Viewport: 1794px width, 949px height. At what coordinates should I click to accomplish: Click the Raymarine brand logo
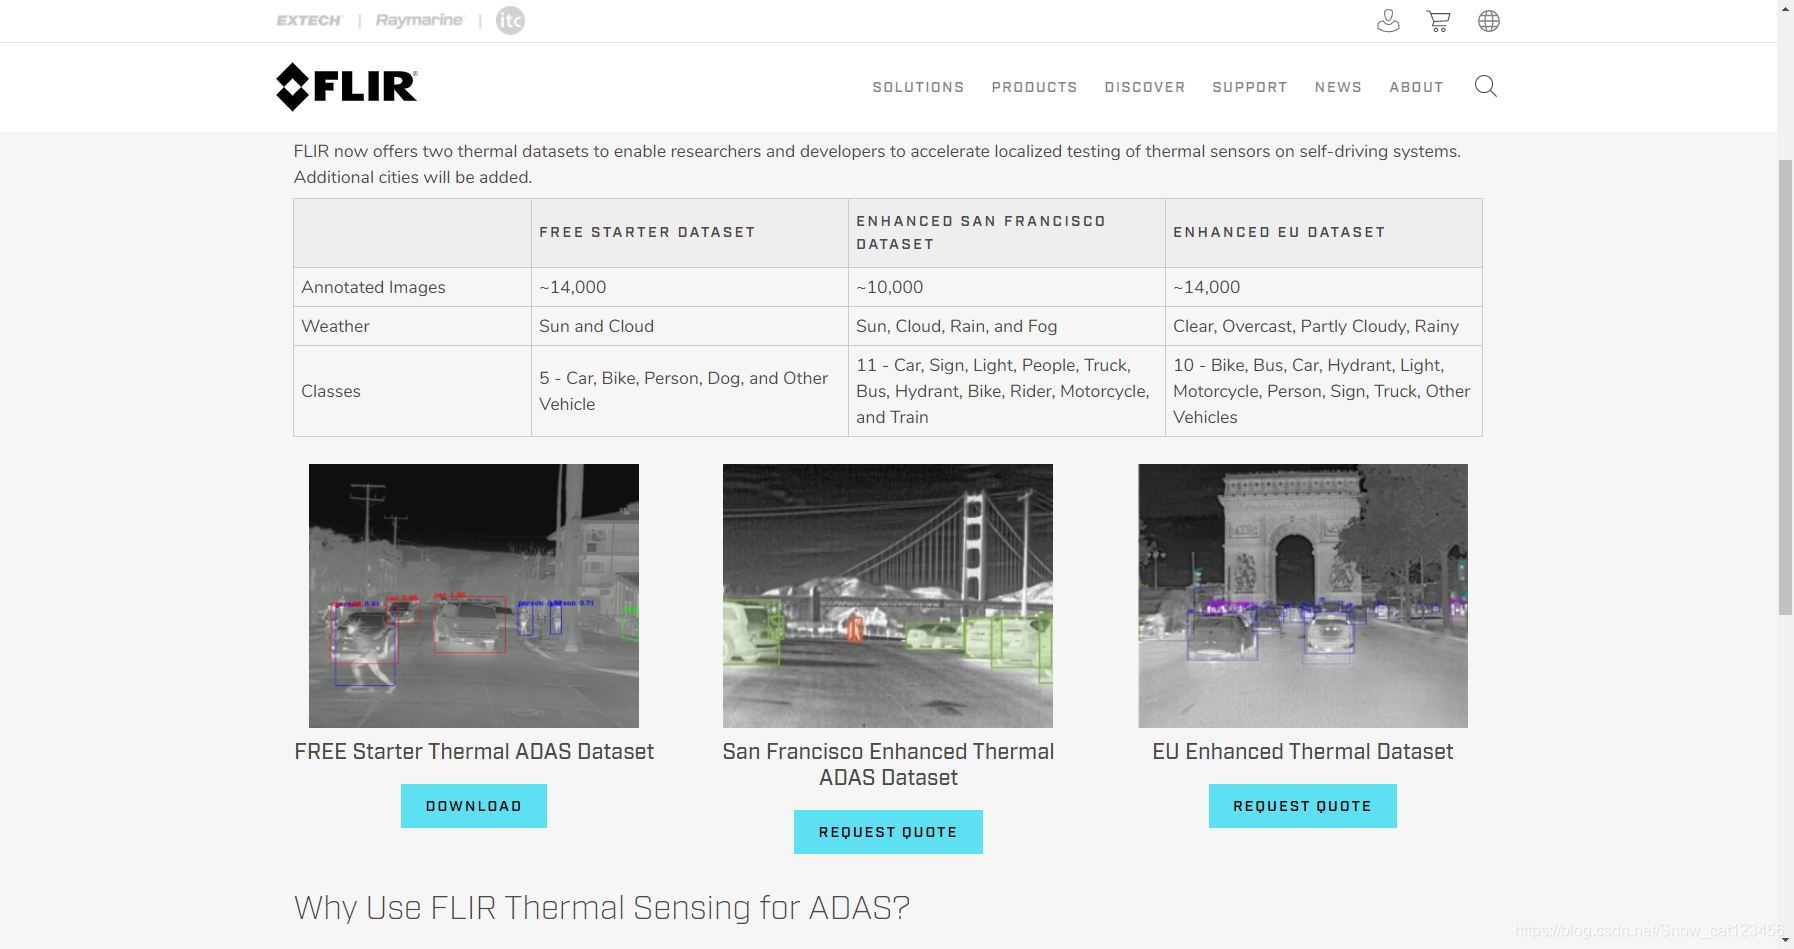(x=419, y=21)
